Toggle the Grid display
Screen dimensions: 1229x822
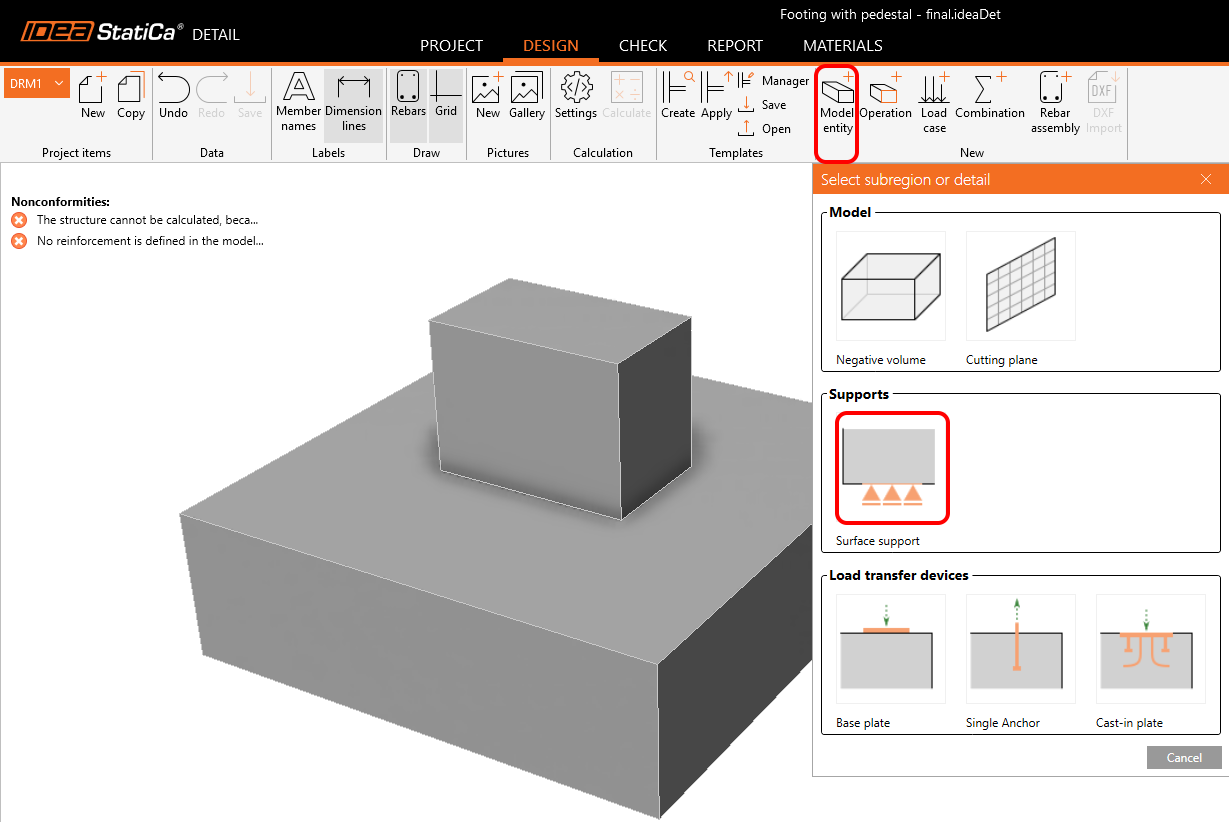pyautogui.click(x=446, y=97)
